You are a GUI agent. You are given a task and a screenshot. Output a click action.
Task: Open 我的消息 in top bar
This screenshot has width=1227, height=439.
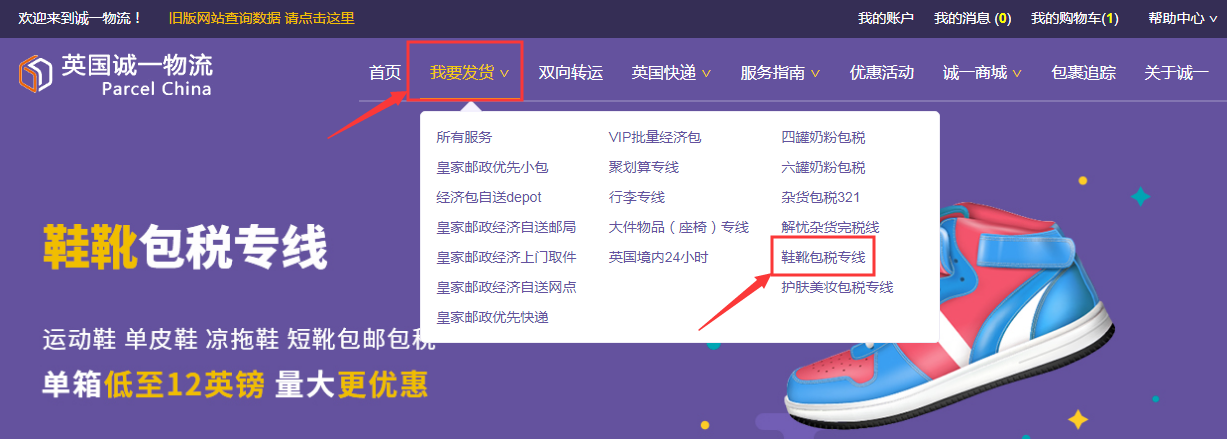click(x=972, y=18)
